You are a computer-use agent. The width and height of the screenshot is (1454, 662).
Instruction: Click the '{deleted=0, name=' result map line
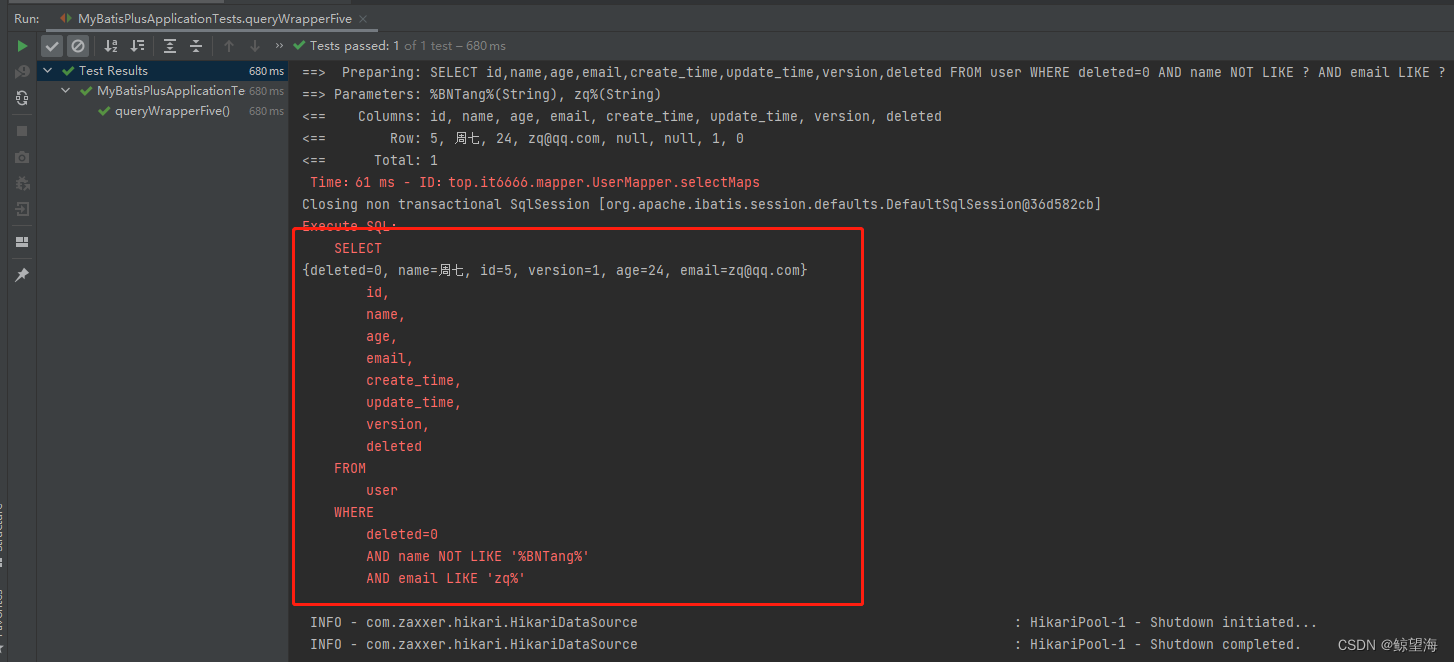pos(554,270)
